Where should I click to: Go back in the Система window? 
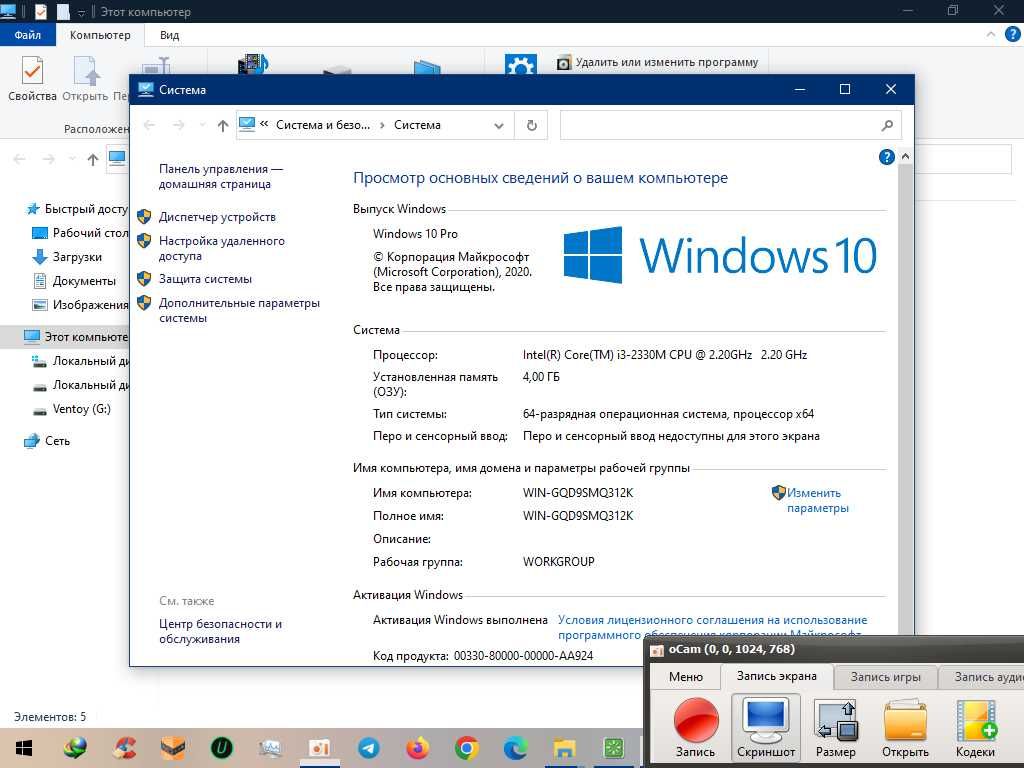150,125
